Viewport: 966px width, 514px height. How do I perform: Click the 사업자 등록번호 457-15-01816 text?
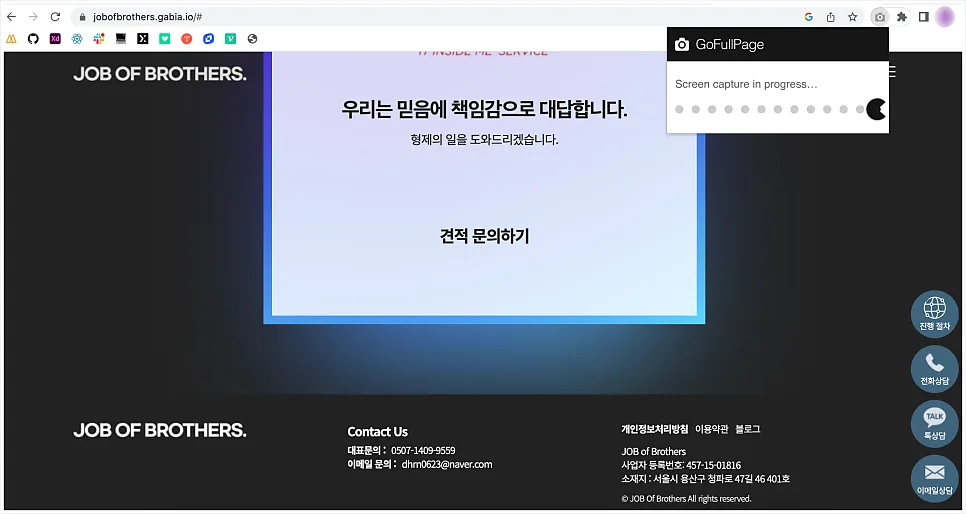click(x=681, y=465)
